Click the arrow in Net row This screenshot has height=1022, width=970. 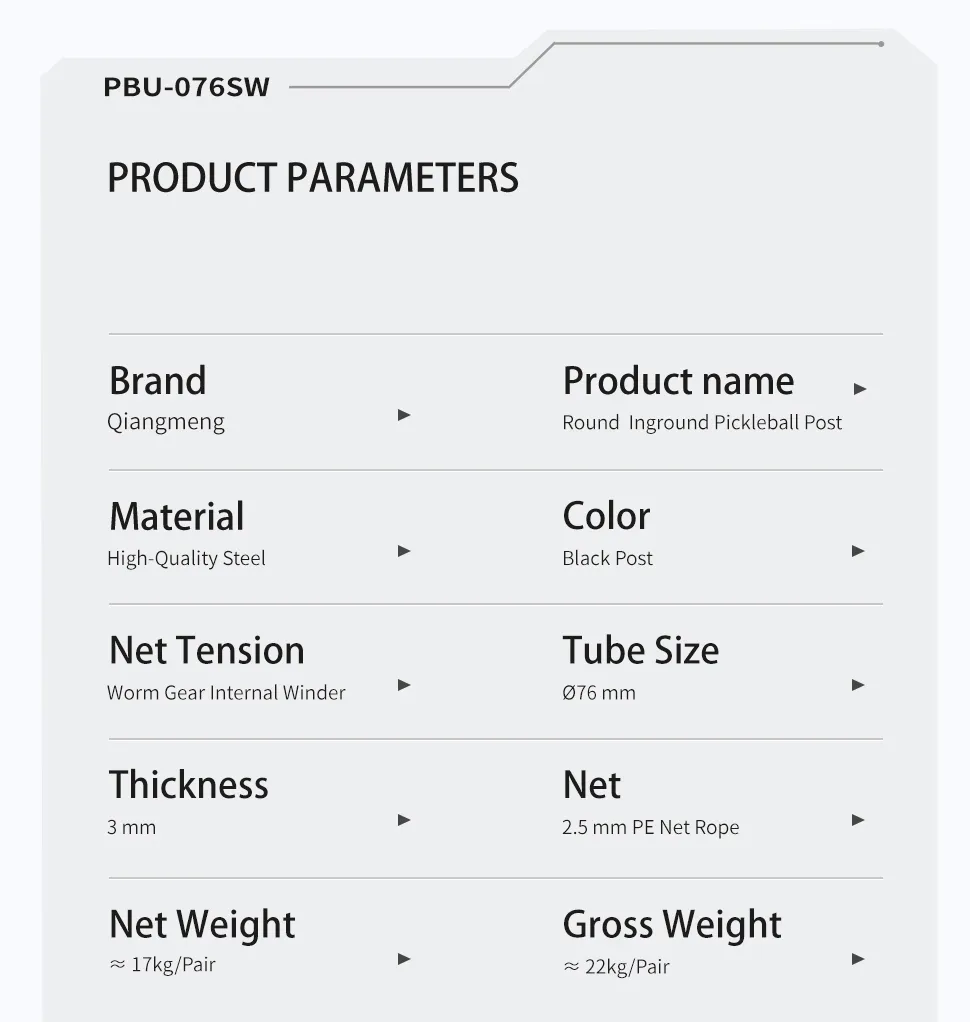pyautogui.click(x=858, y=820)
